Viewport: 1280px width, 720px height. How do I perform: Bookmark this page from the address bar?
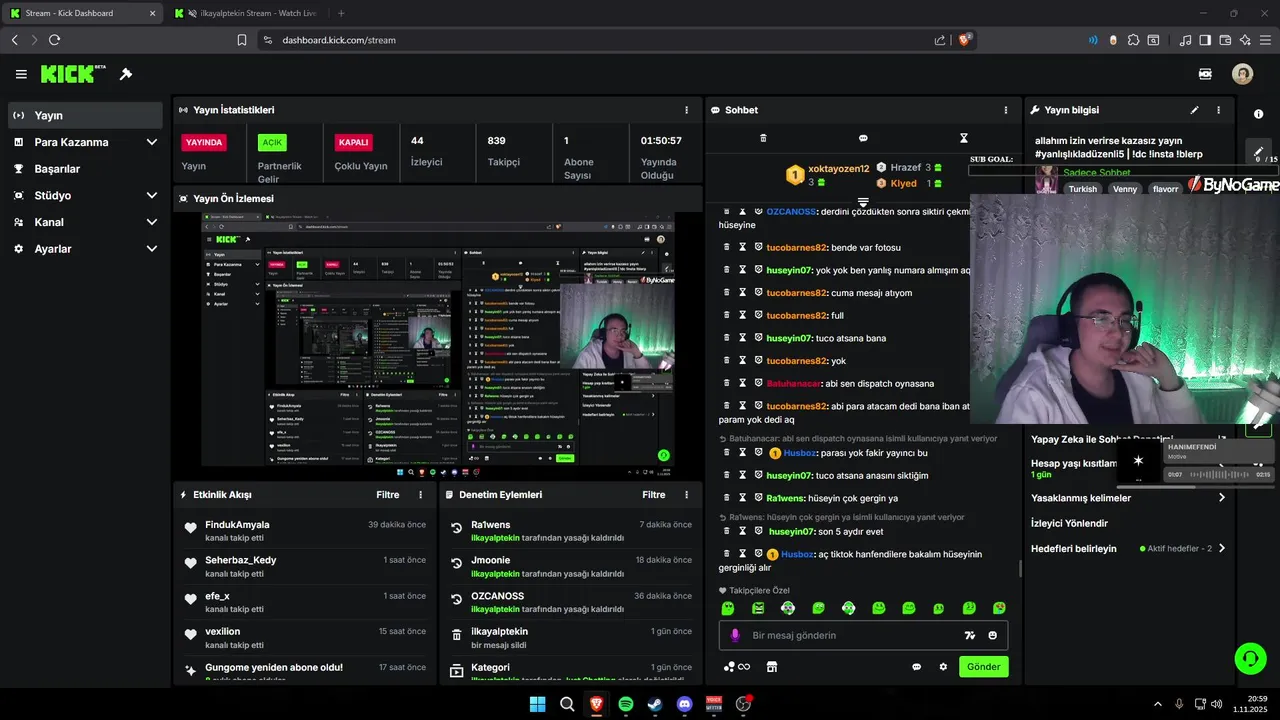[241, 40]
